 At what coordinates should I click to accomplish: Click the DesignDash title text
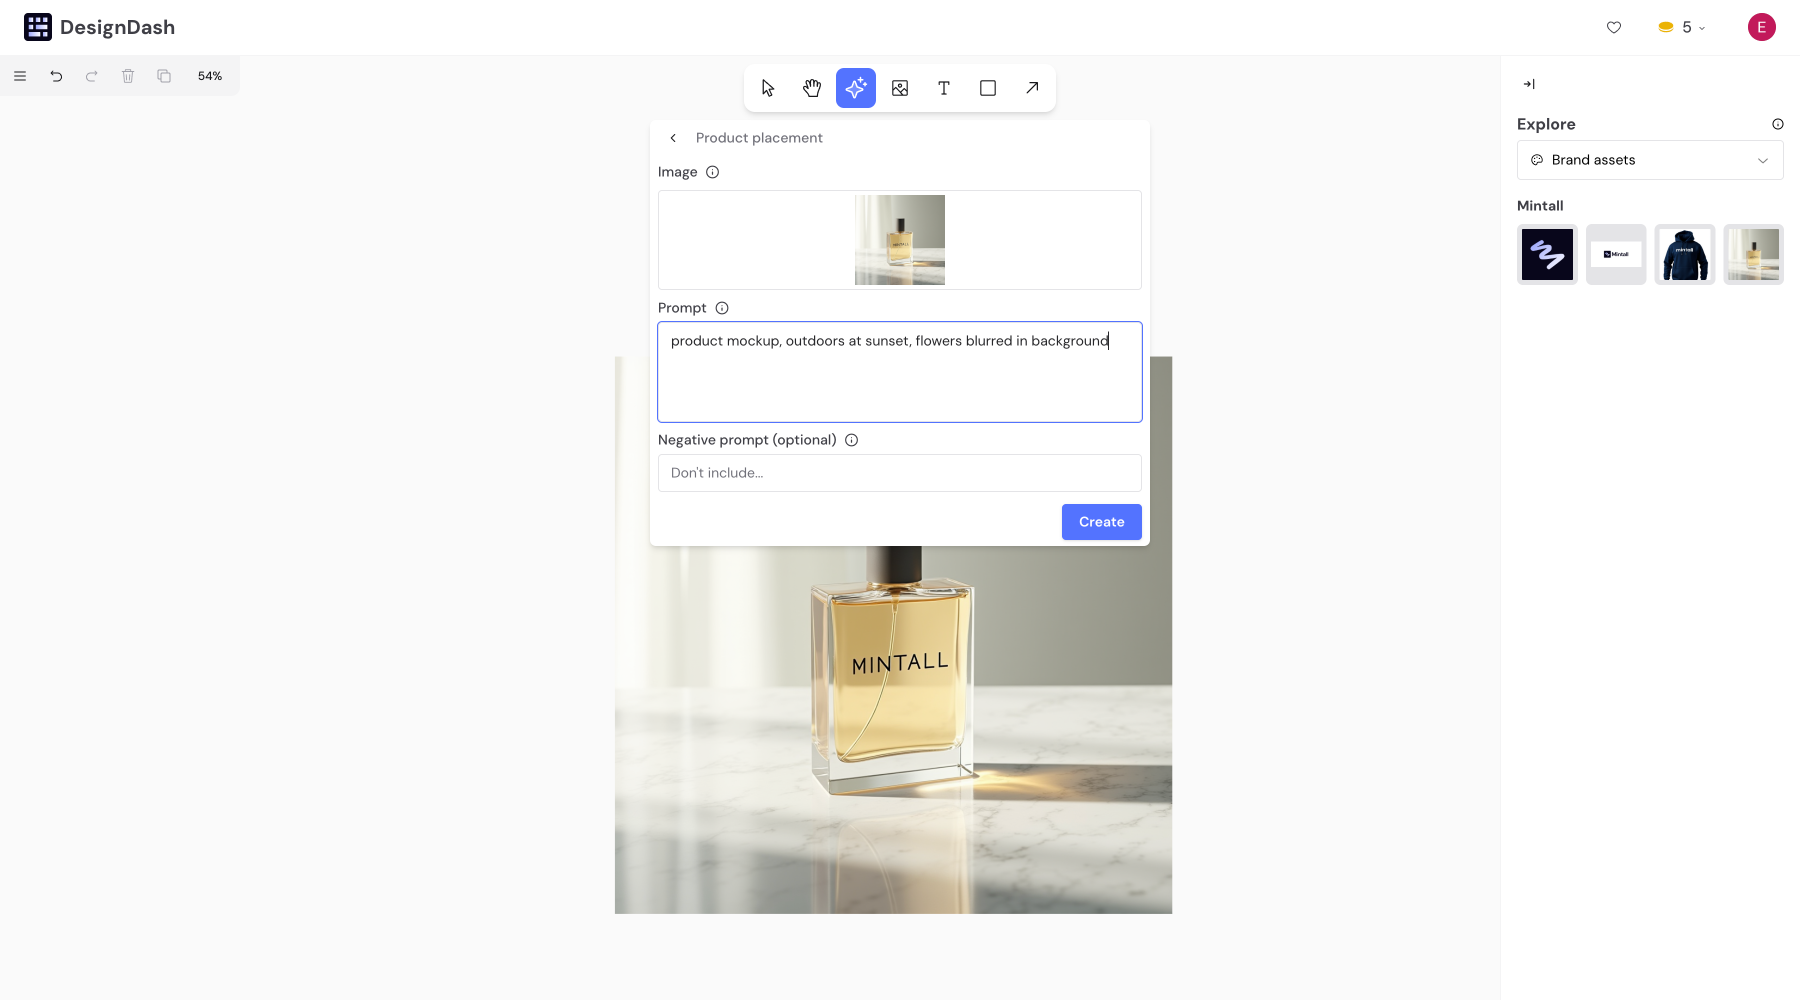117,27
